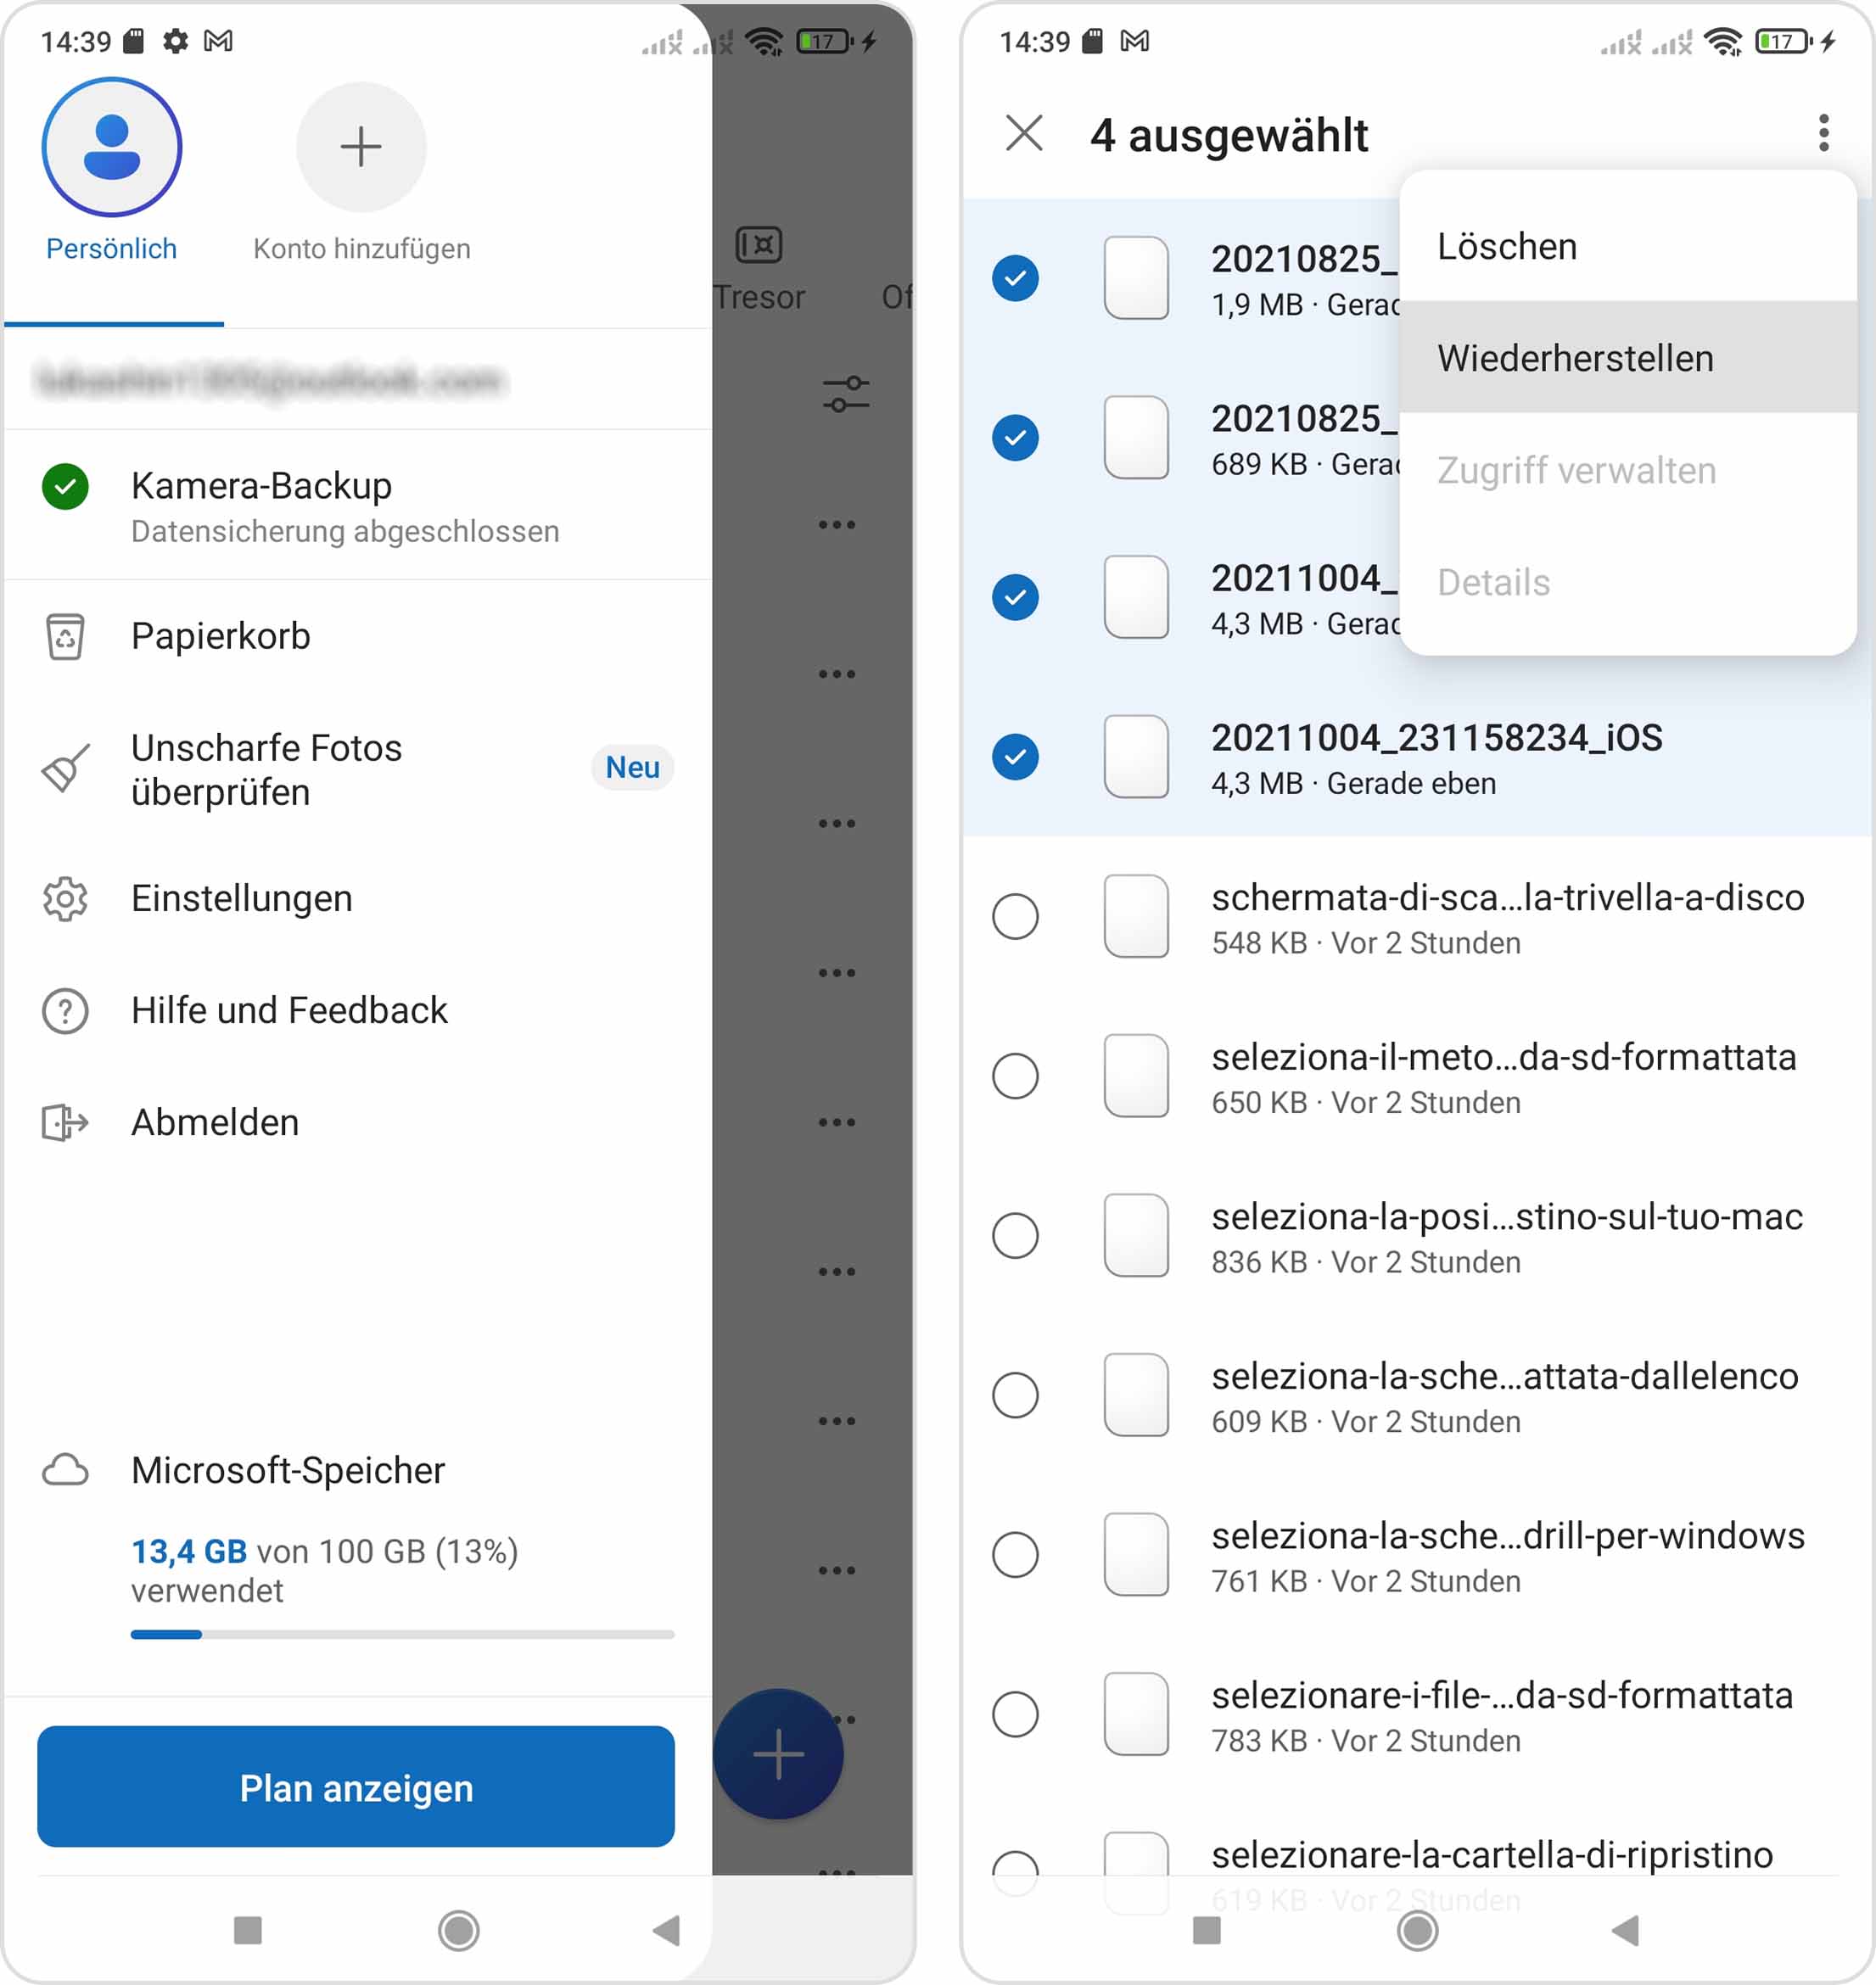Select the seleziona-il-meto…da-sd-formattata circle
1876x1985 pixels.
pos(1015,1076)
